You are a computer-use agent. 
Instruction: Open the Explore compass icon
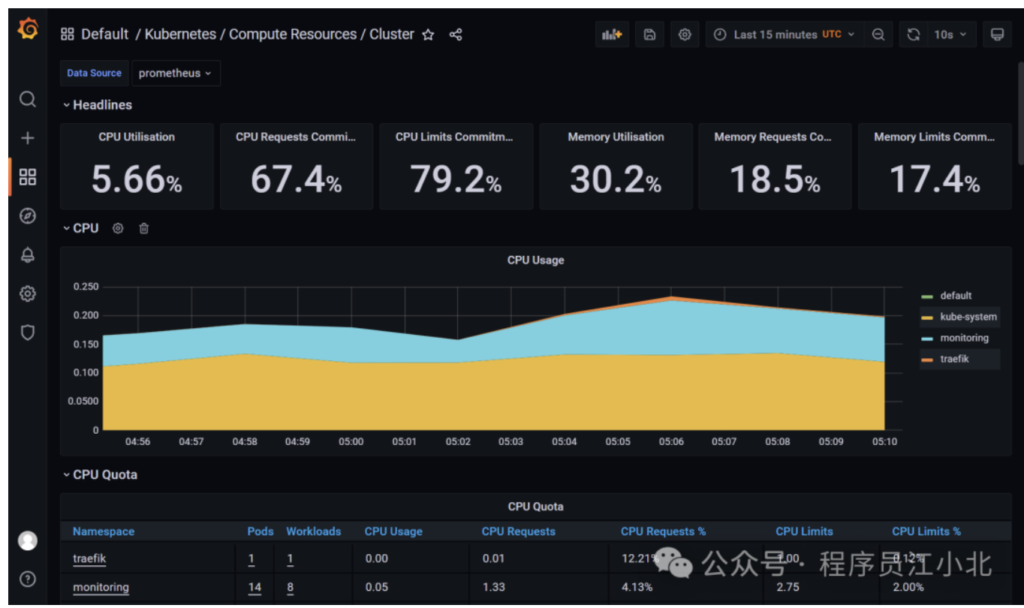coord(28,216)
